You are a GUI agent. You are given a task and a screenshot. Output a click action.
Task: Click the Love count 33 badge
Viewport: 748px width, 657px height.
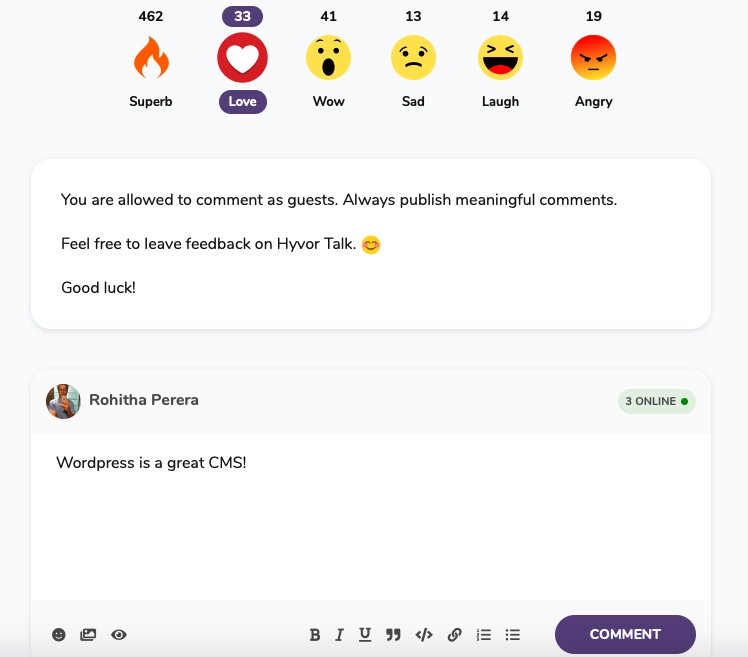(242, 16)
